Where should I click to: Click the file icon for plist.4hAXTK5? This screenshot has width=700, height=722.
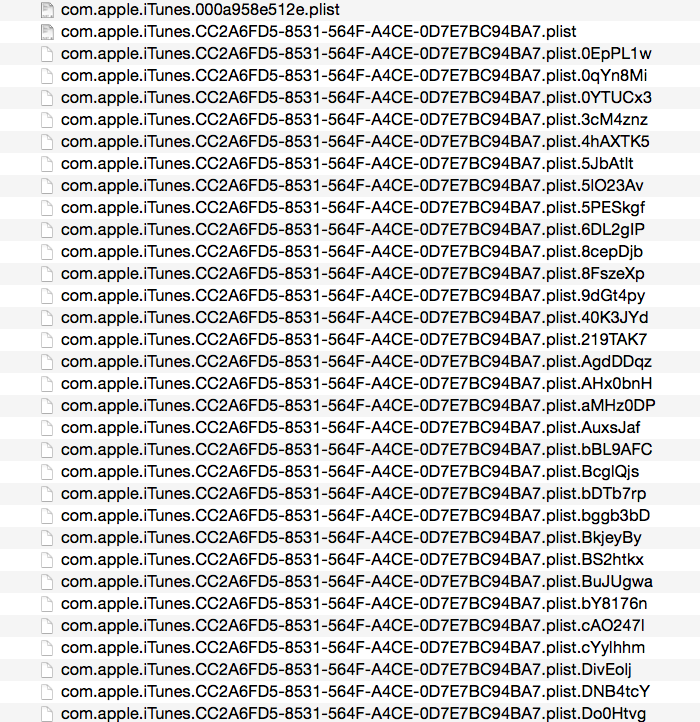(x=47, y=142)
